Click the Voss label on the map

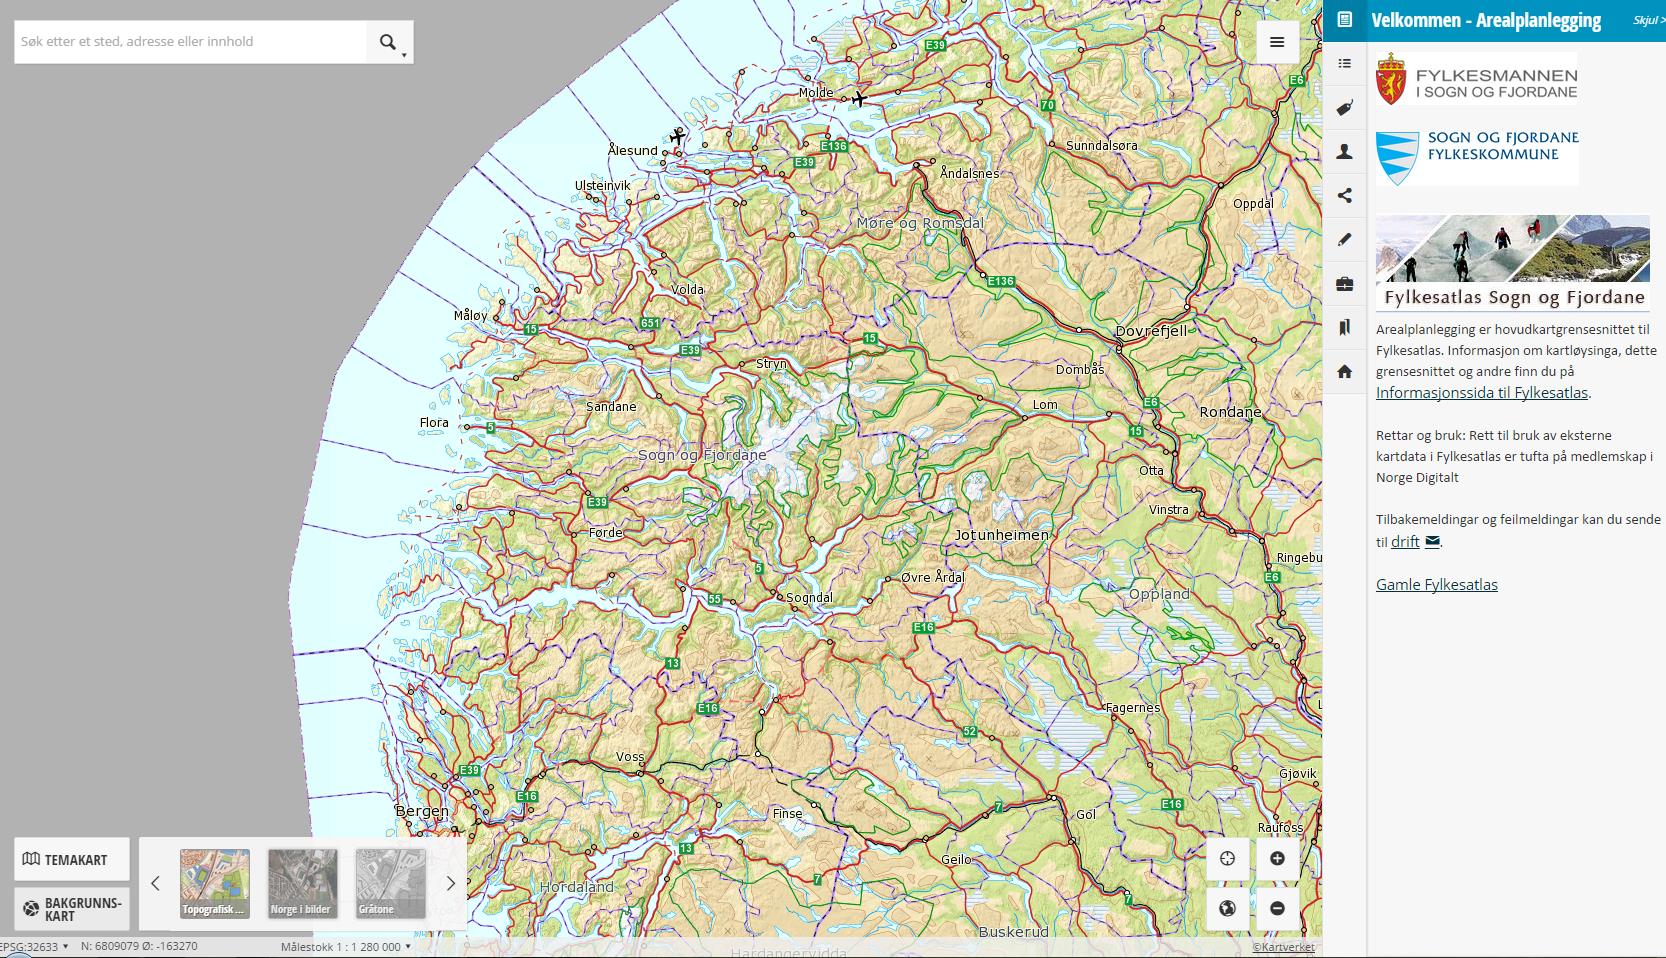pyautogui.click(x=630, y=757)
